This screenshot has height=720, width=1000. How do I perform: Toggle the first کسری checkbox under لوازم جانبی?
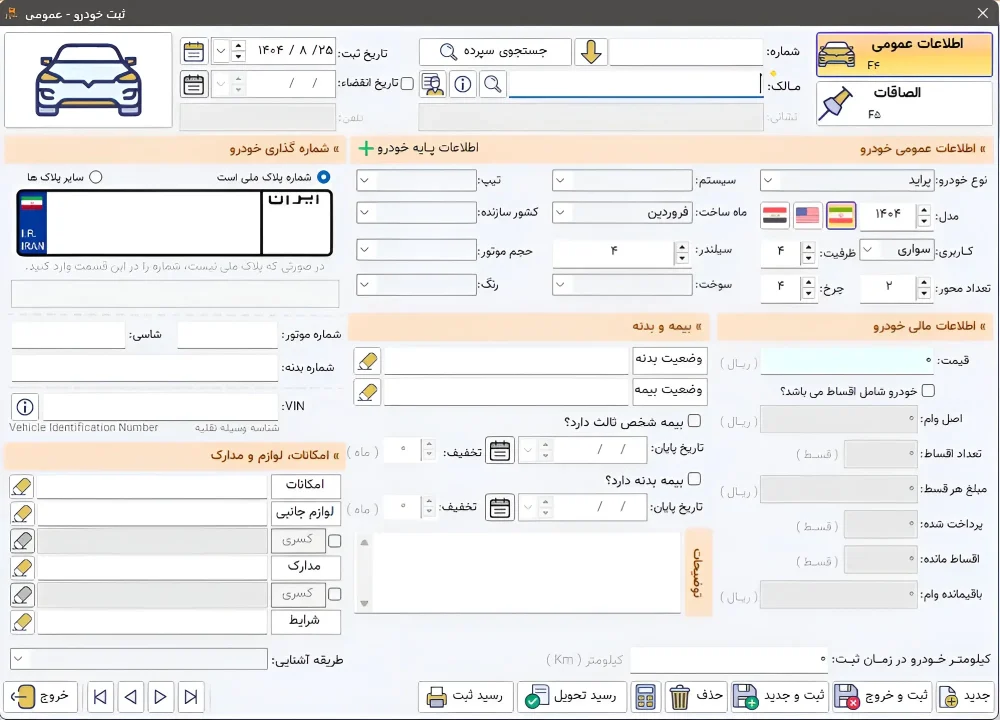[334, 541]
